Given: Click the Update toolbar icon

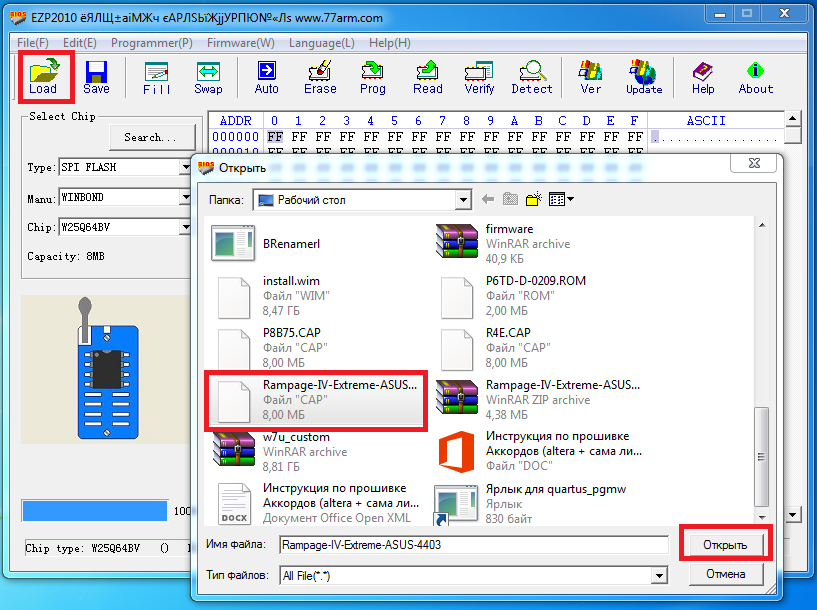Looking at the screenshot, I should point(644,77).
